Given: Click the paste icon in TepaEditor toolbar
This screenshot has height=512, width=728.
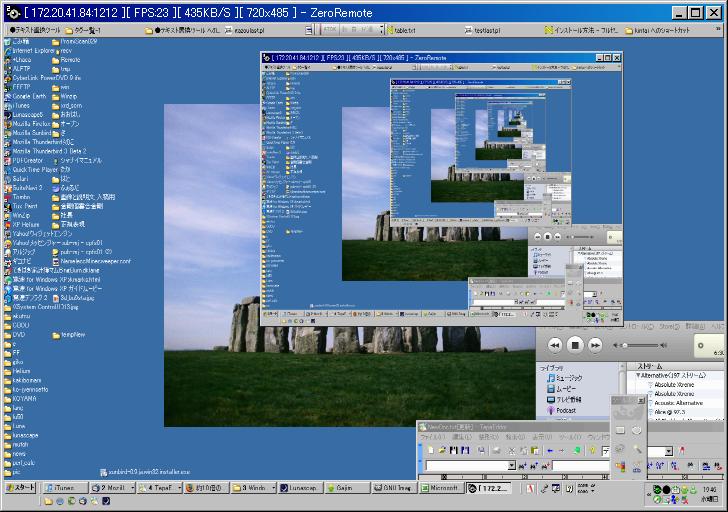Looking at the screenshot, I should (x=534, y=450).
